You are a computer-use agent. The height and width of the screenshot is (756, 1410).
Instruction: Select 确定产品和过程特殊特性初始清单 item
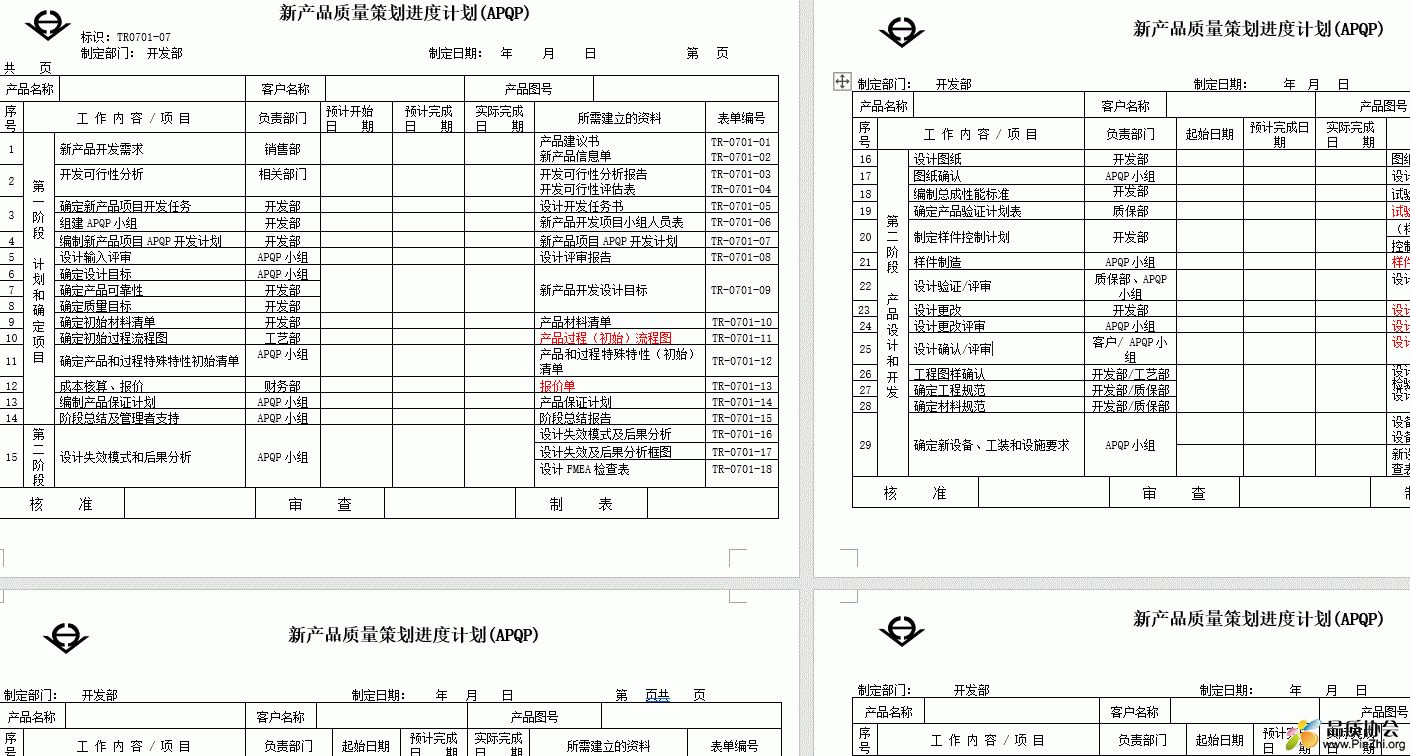[149, 361]
